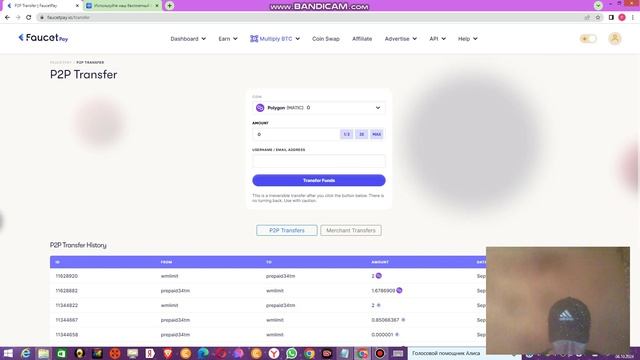
Task: Open the Multiply BTC menu
Action: (275, 39)
